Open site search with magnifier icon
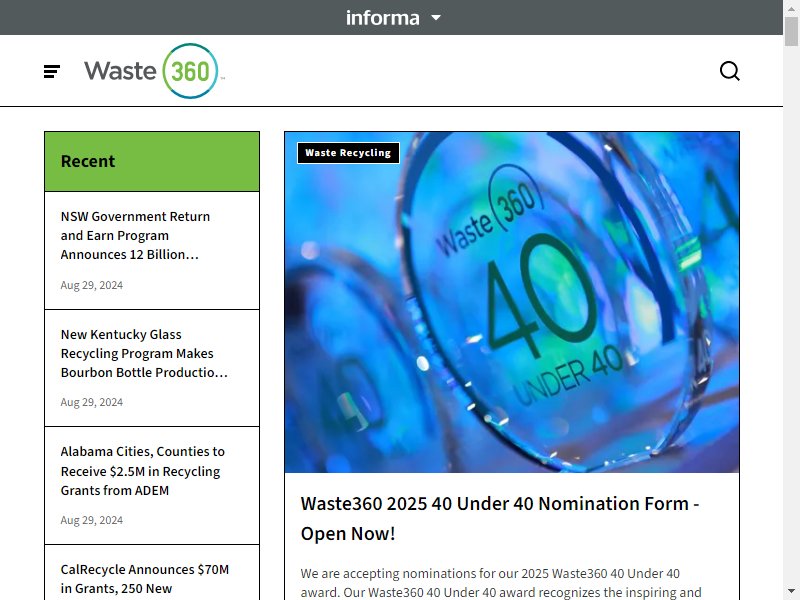 (x=730, y=71)
